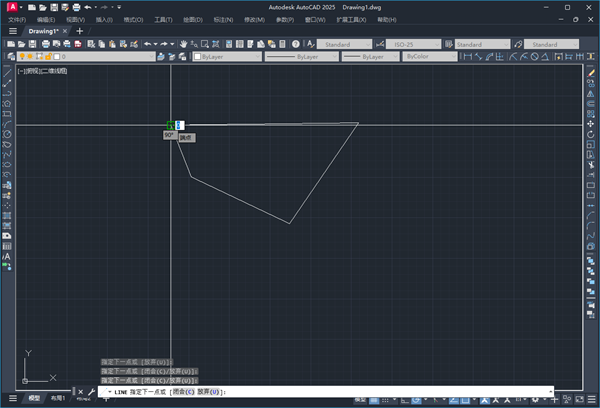Open the 格式(O) menu
The height and width of the screenshot is (408, 600).
133,20
